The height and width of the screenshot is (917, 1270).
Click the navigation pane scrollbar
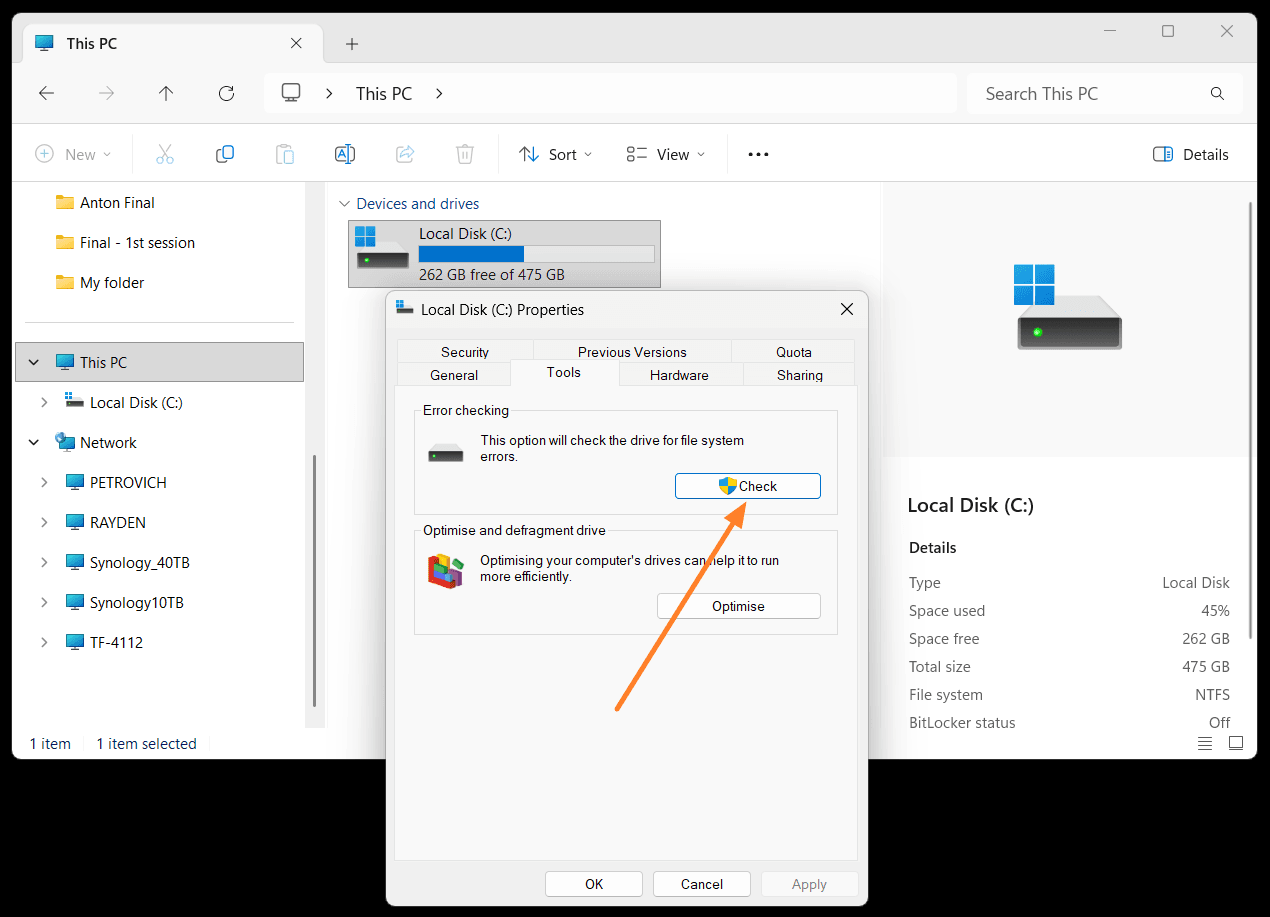314,580
